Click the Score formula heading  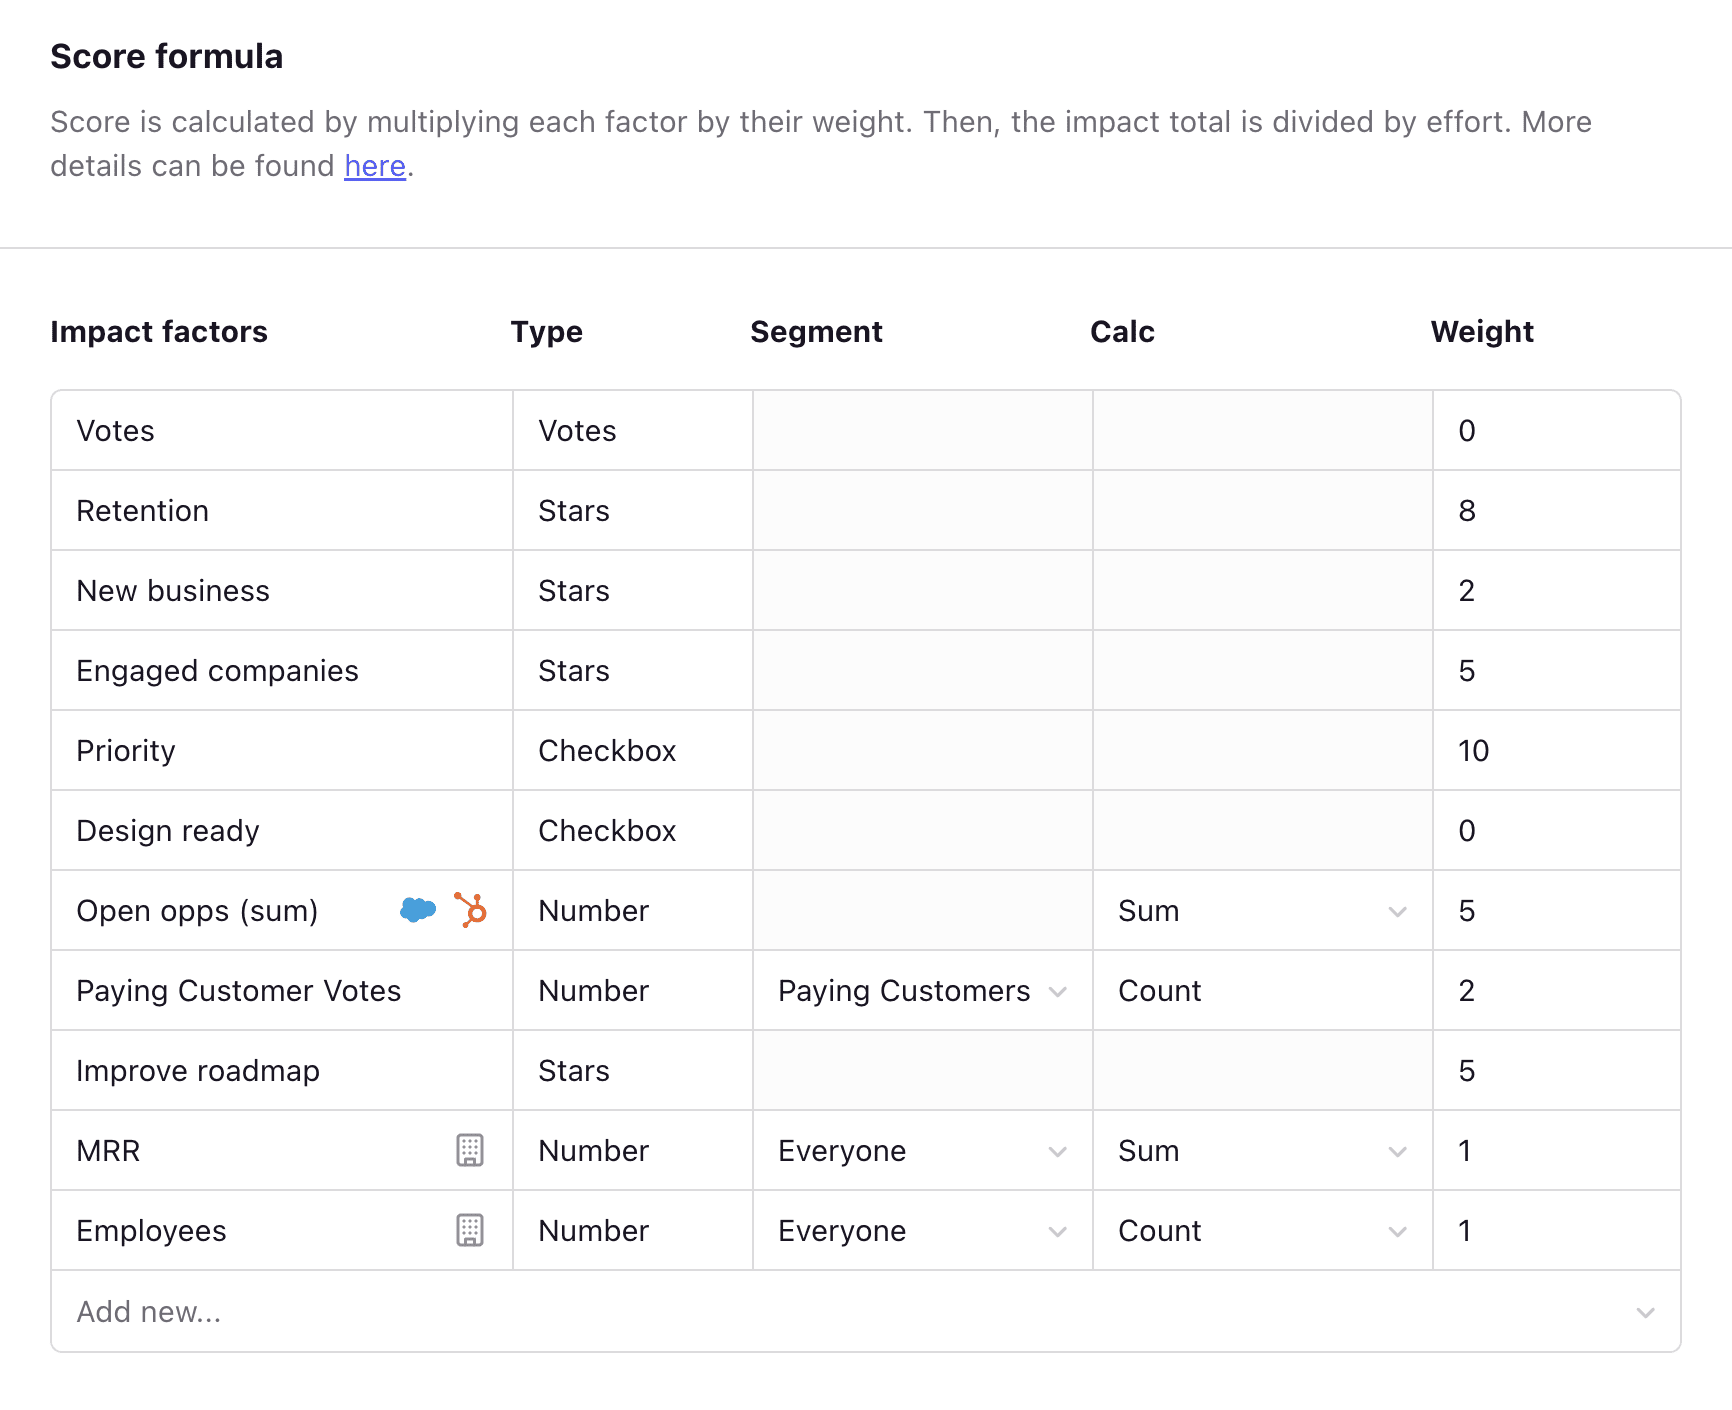coord(167,56)
